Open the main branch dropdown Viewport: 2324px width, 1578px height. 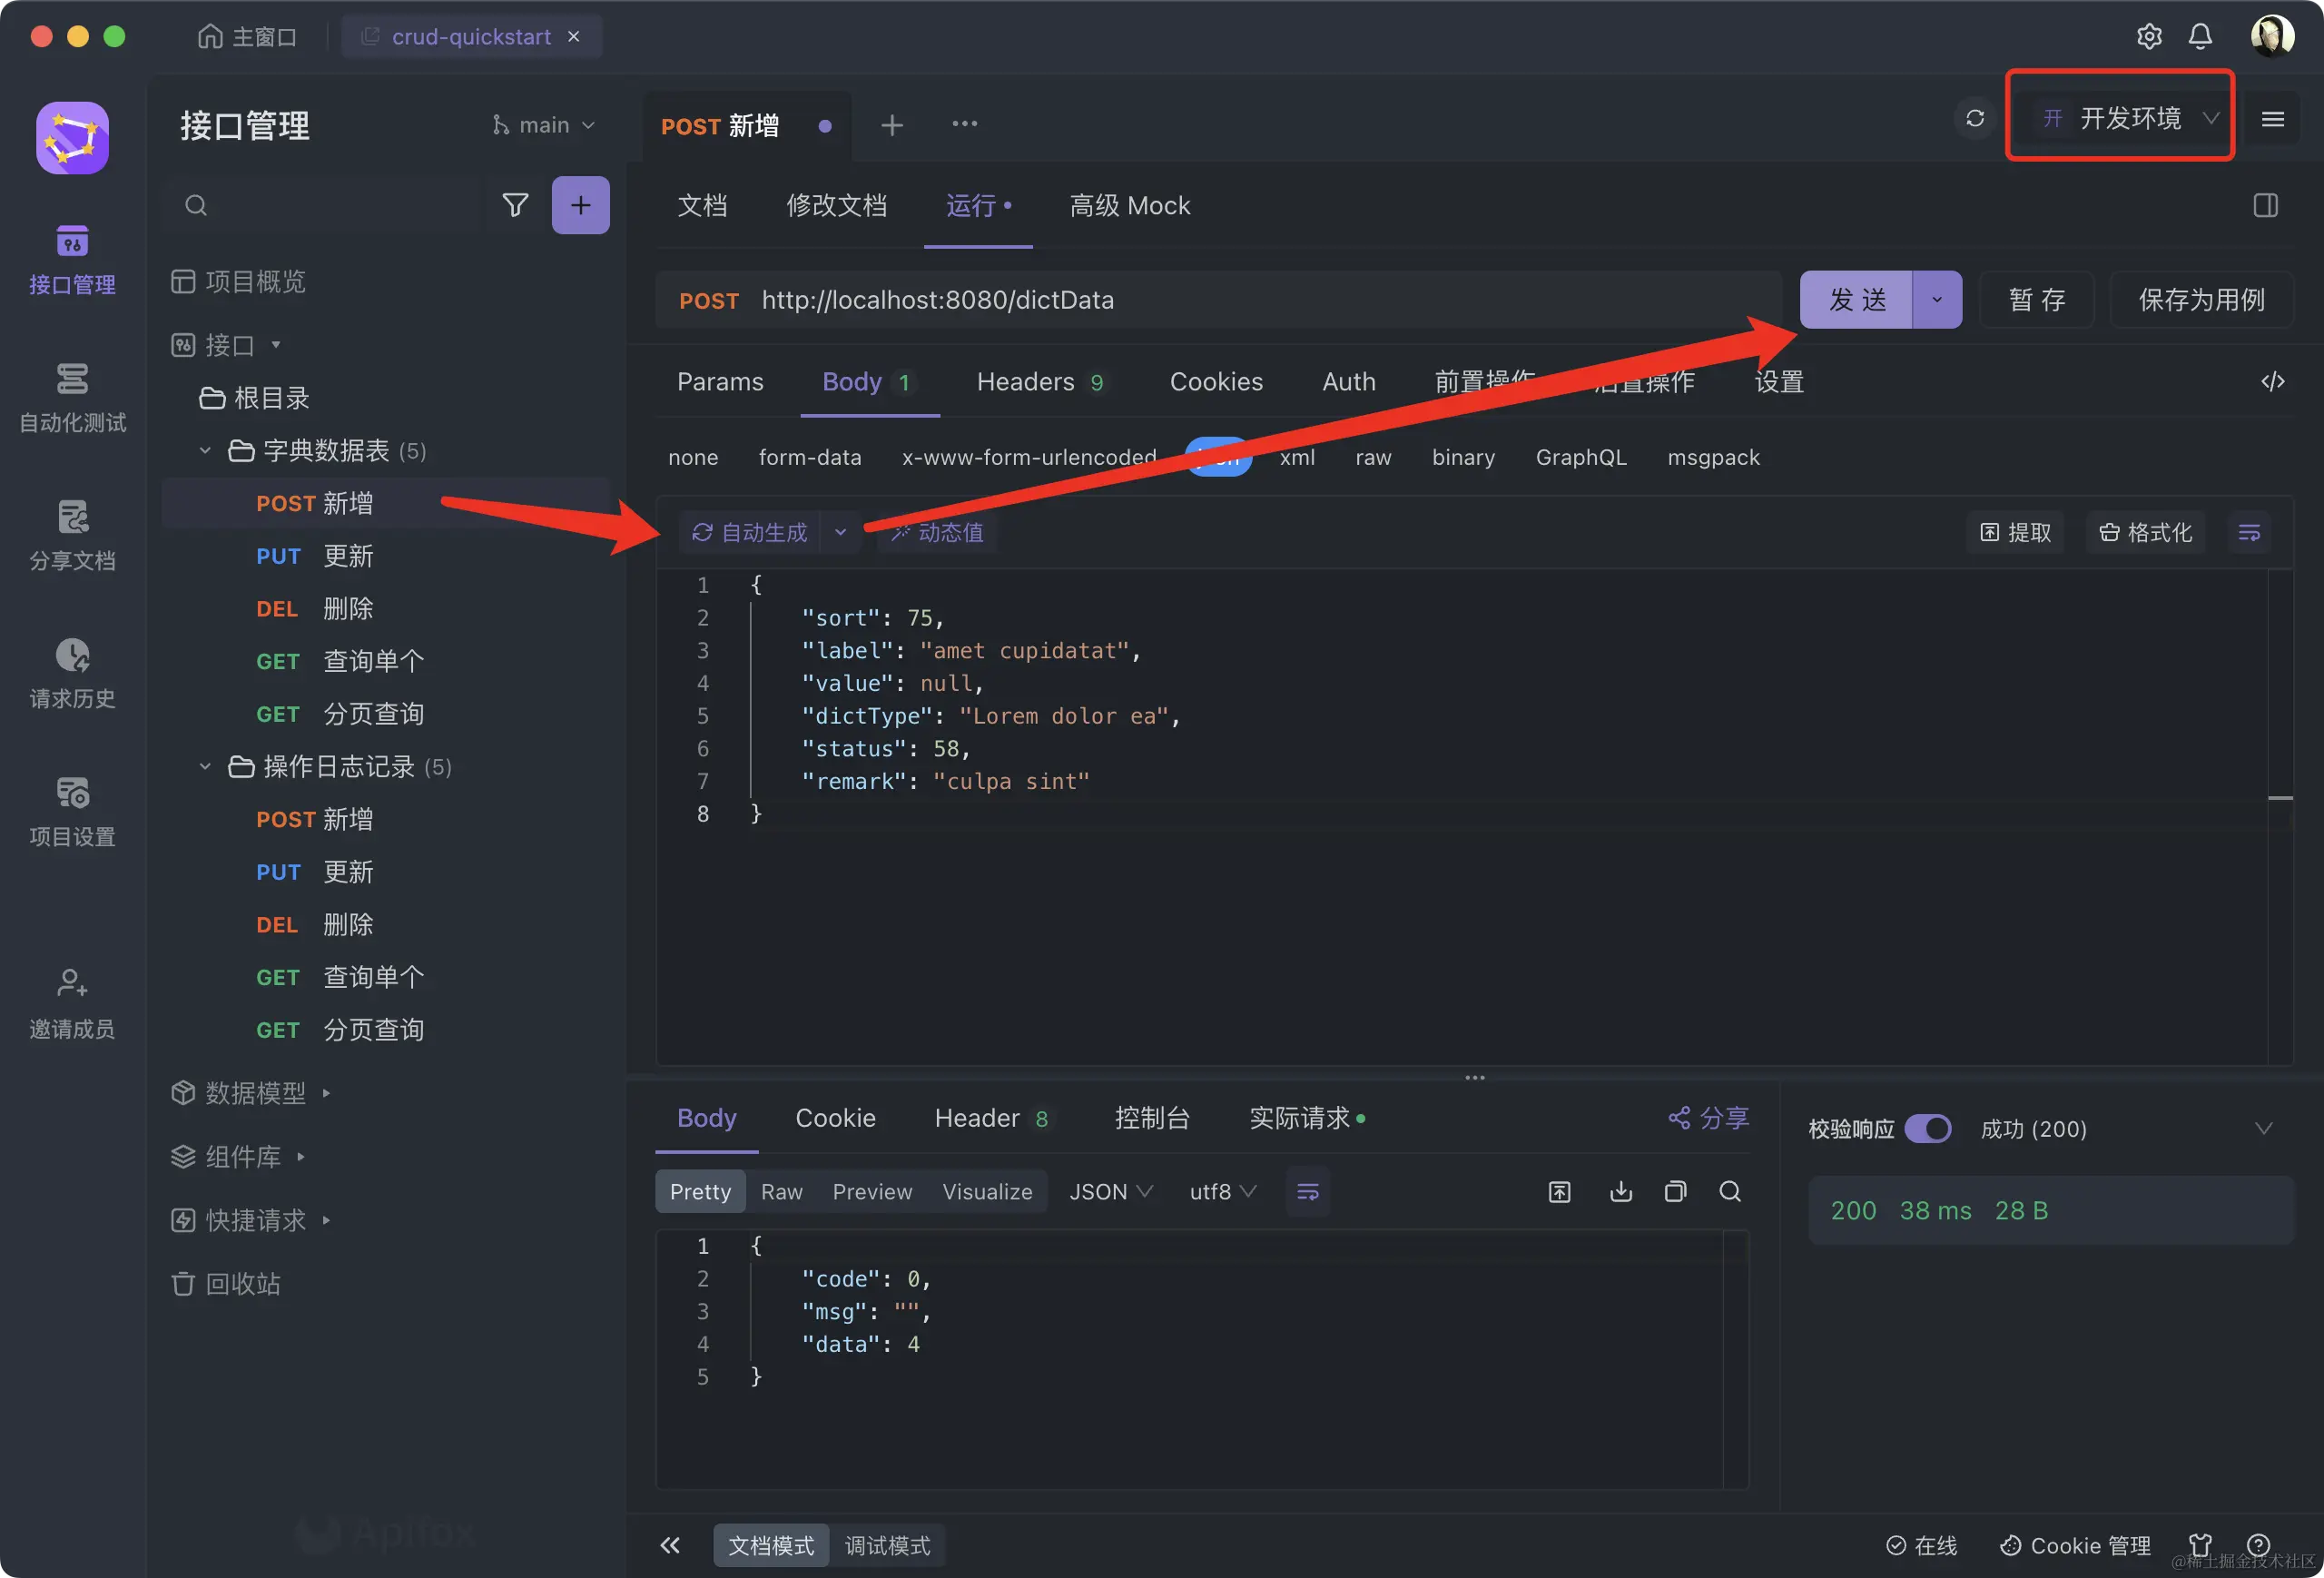[x=544, y=125]
